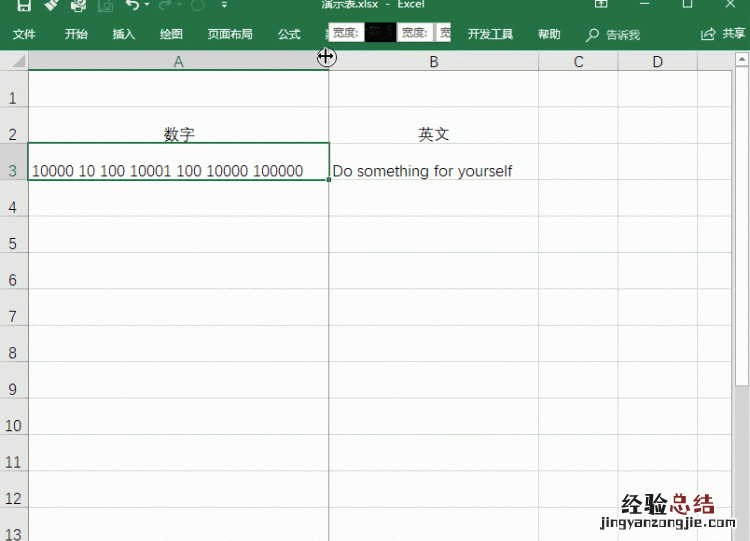Viewport: 750px width, 541px height.
Task: Switch to the 页面布局 ribbon tab
Action: coord(230,34)
